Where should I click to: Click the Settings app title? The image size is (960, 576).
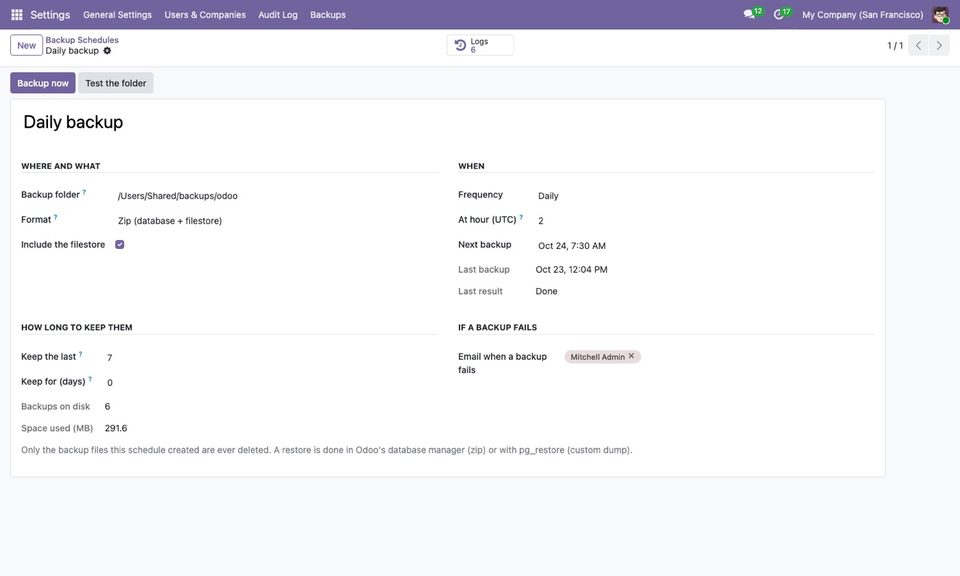(50, 15)
